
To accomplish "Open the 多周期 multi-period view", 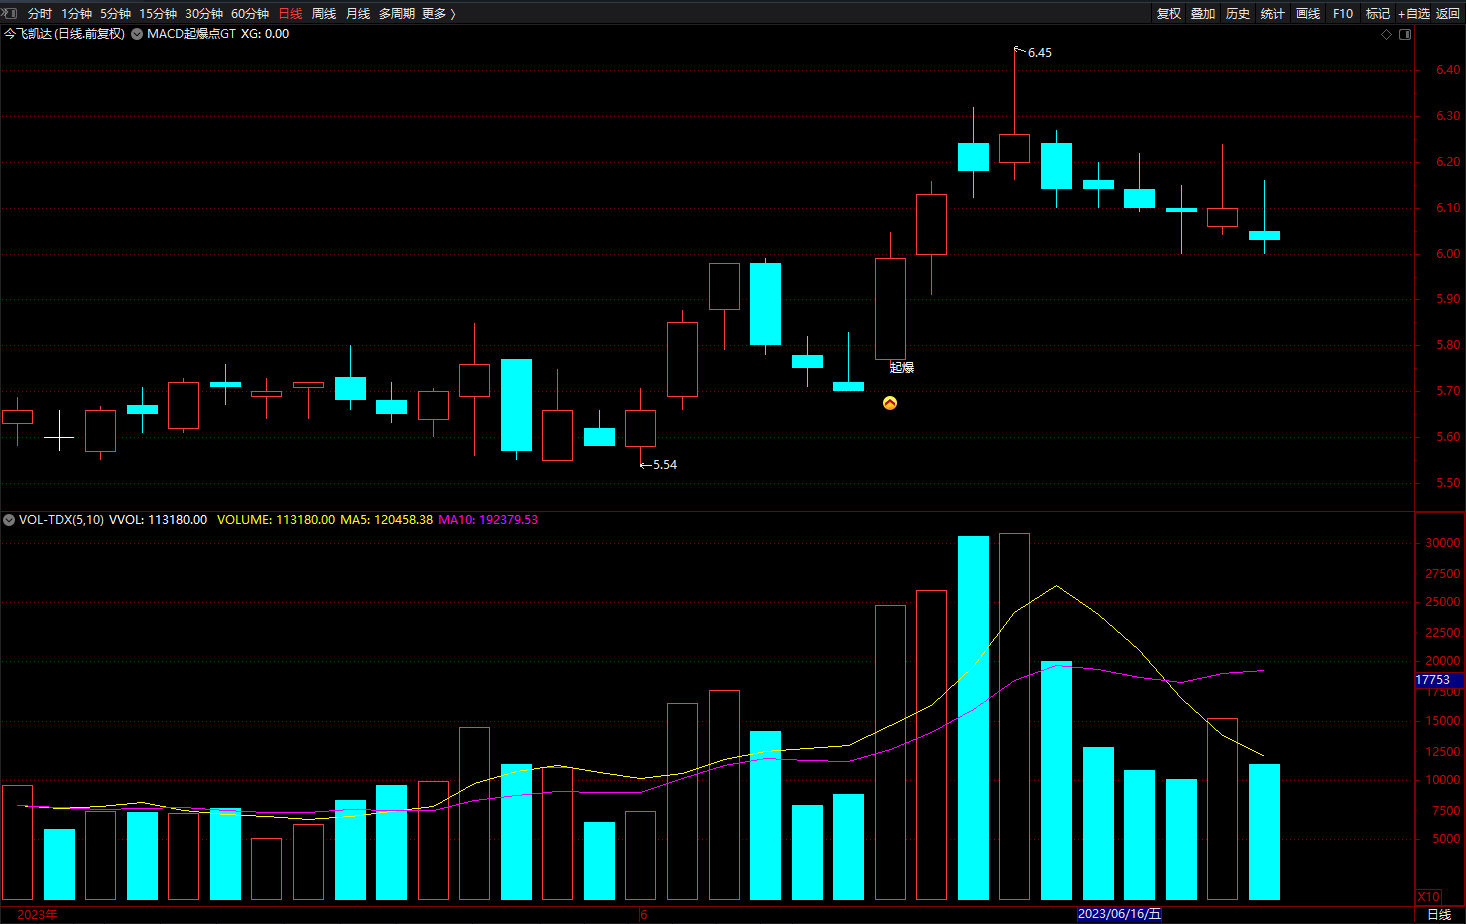I will [x=397, y=14].
